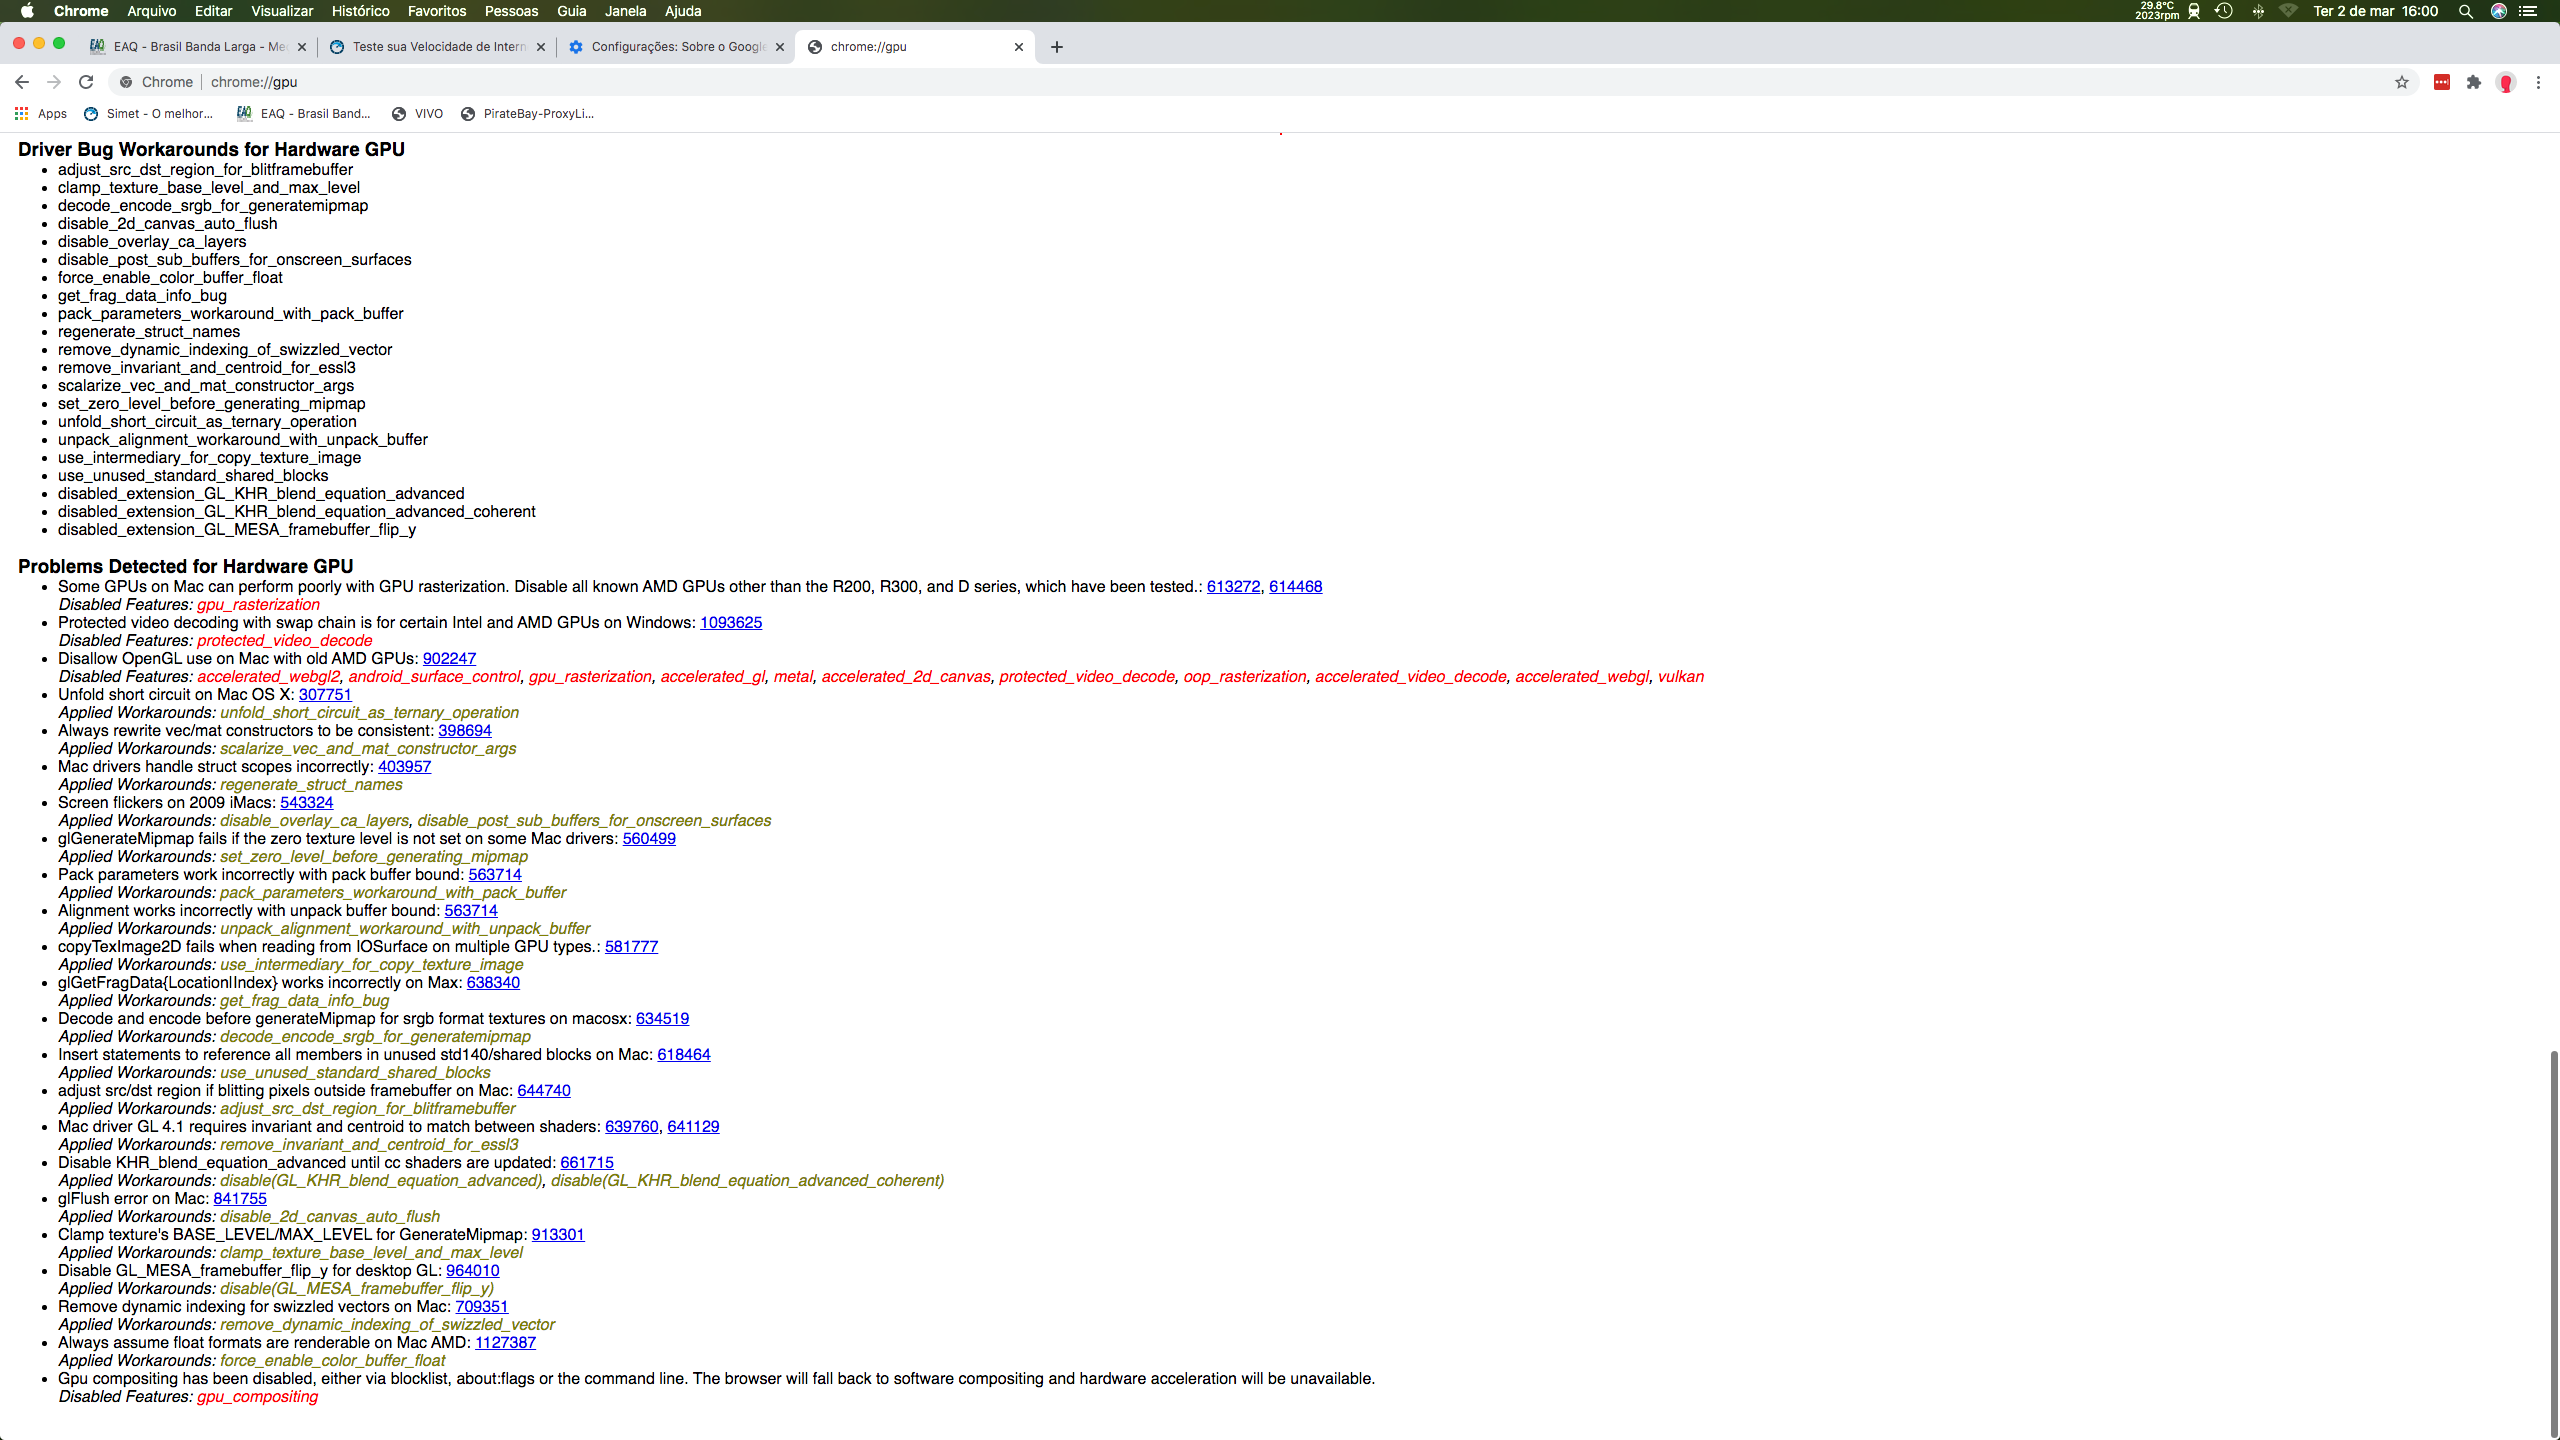2560x1440 pixels.
Task: Click the browser back arrow
Action: (x=22, y=82)
